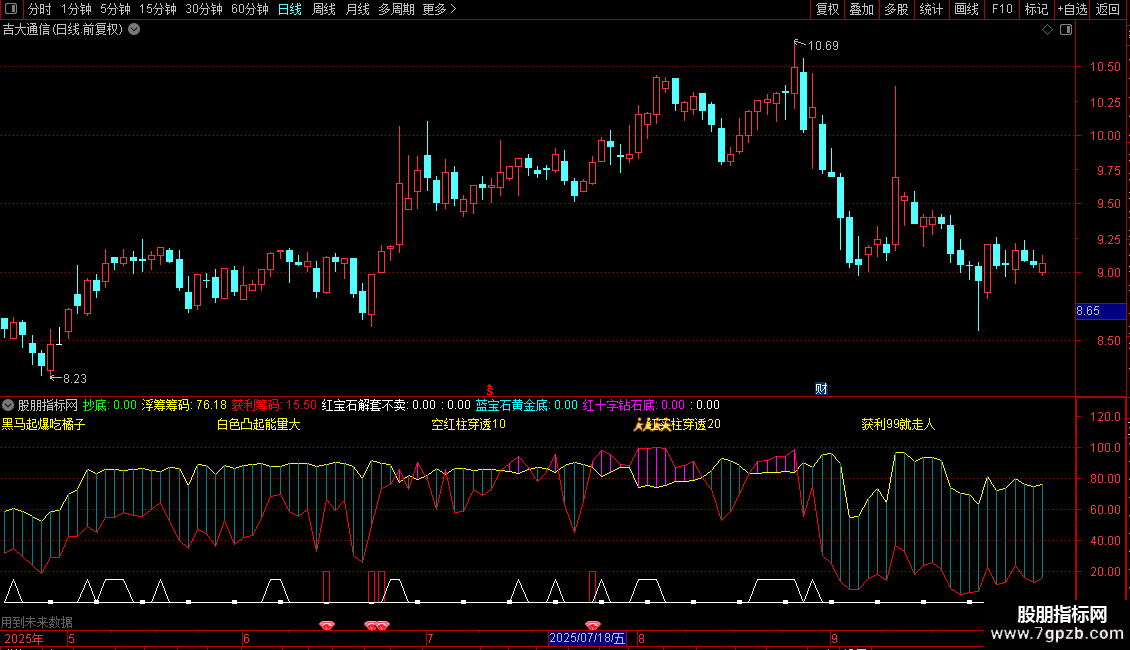Image resolution: width=1130 pixels, height=650 pixels.
Task: Click the 空红柱穿透10 label
Action: (468, 424)
